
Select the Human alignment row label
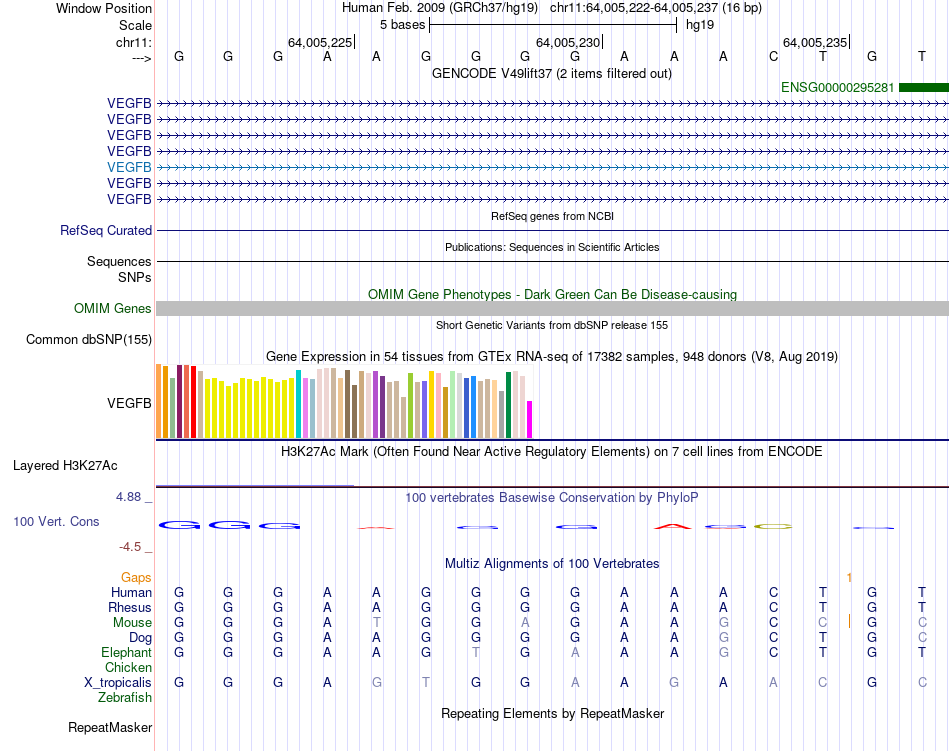pos(131,593)
